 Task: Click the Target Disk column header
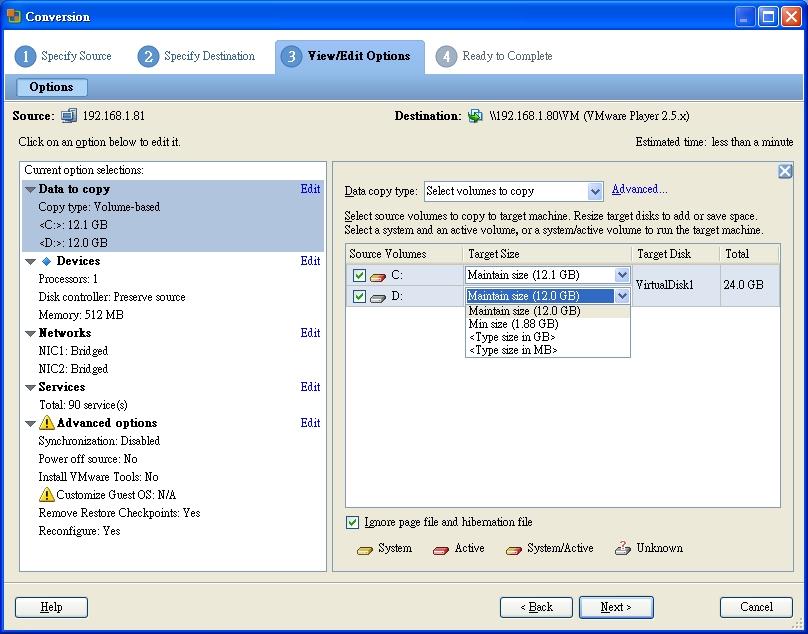(x=676, y=254)
